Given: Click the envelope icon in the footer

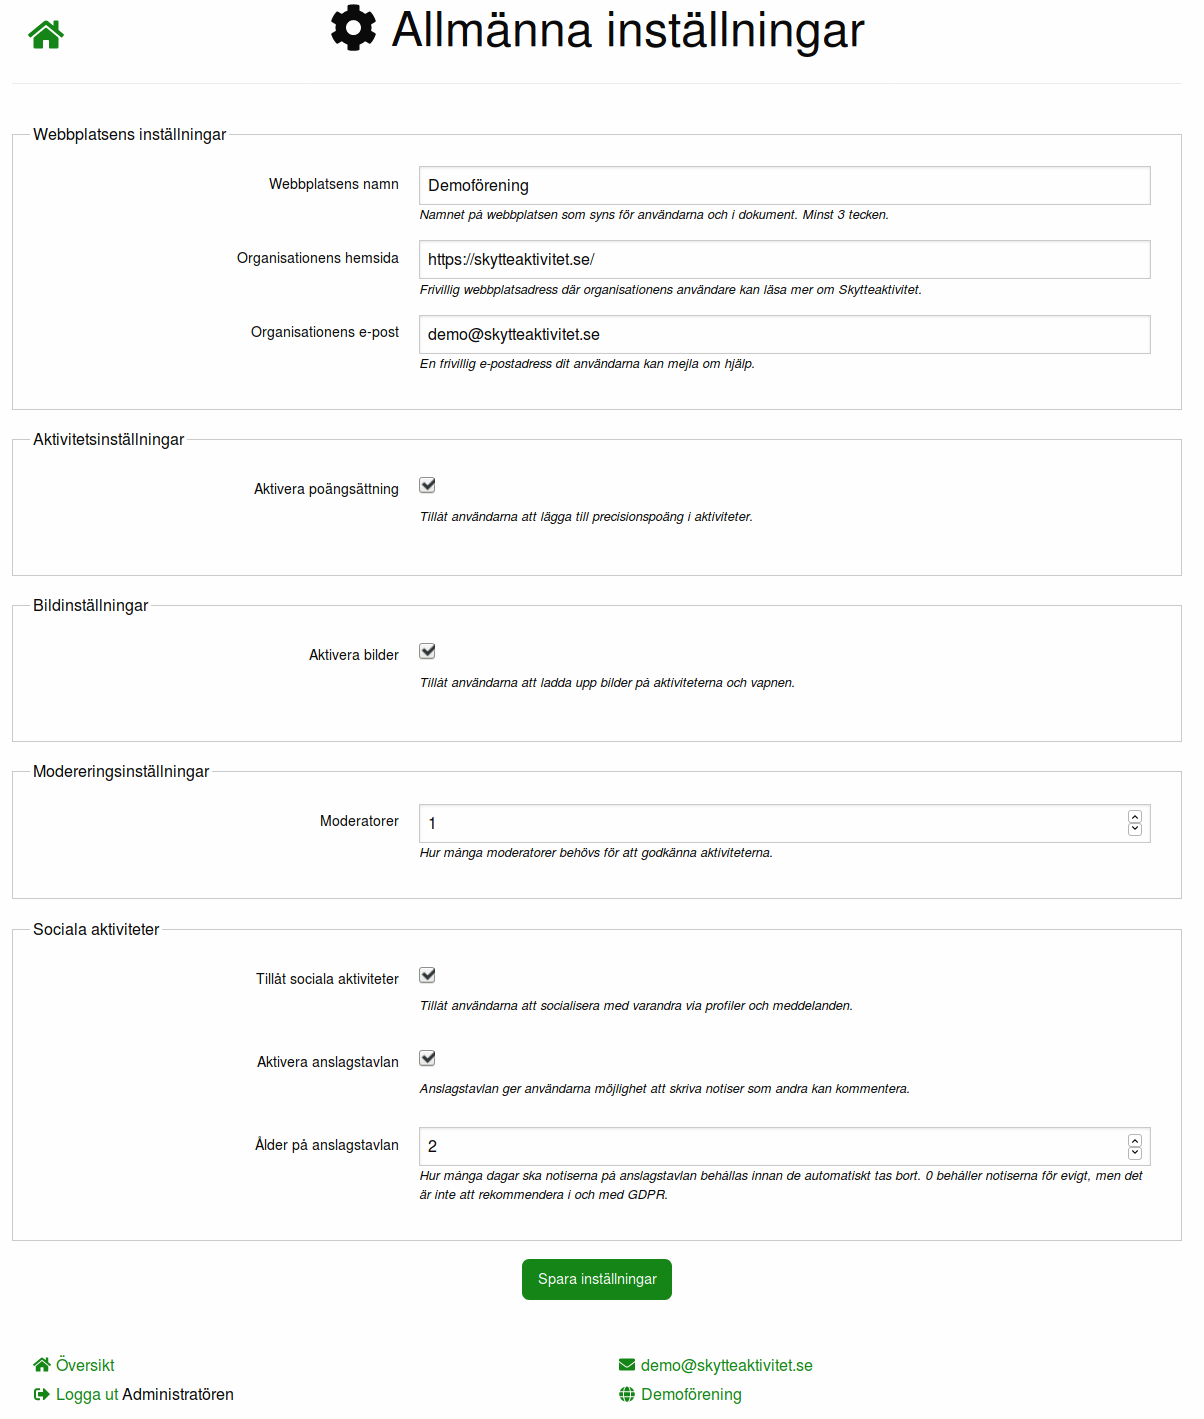Looking at the screenshot, I should [627, 1365].
